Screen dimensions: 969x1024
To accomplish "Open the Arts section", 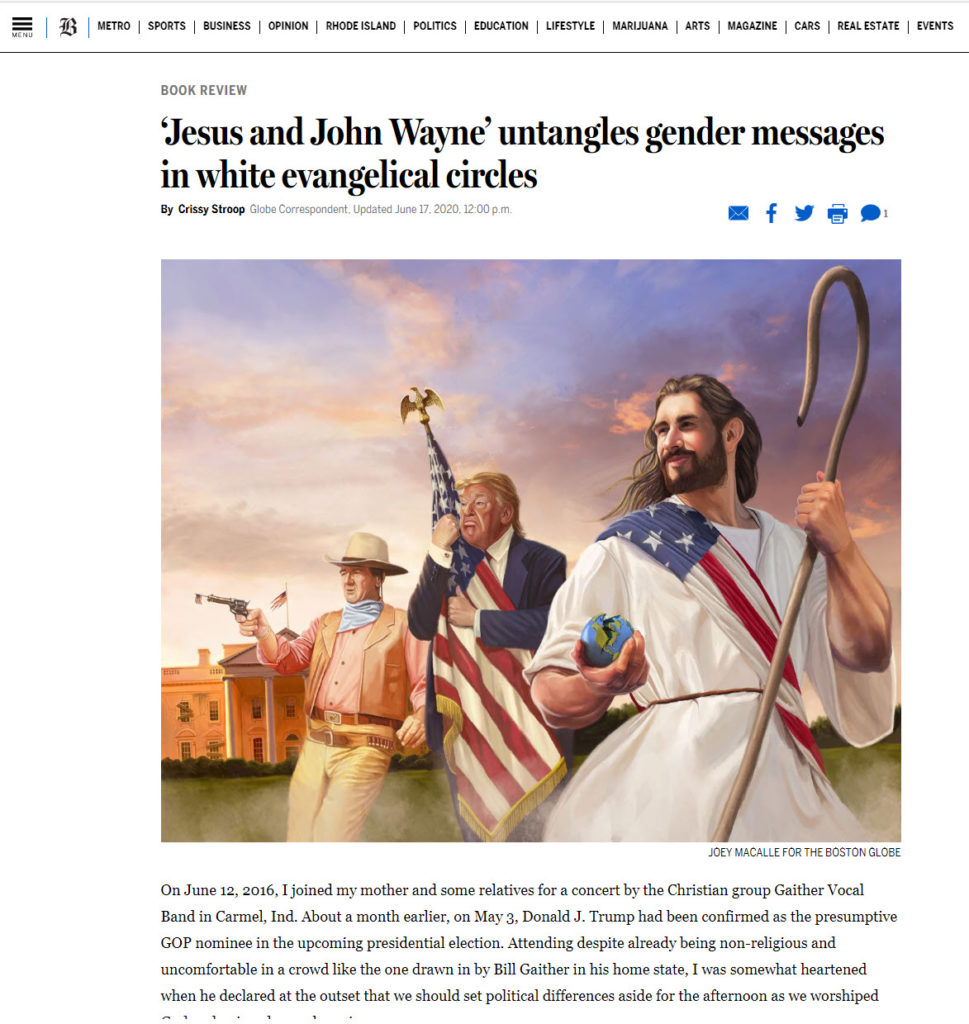I will pos(697,26).
